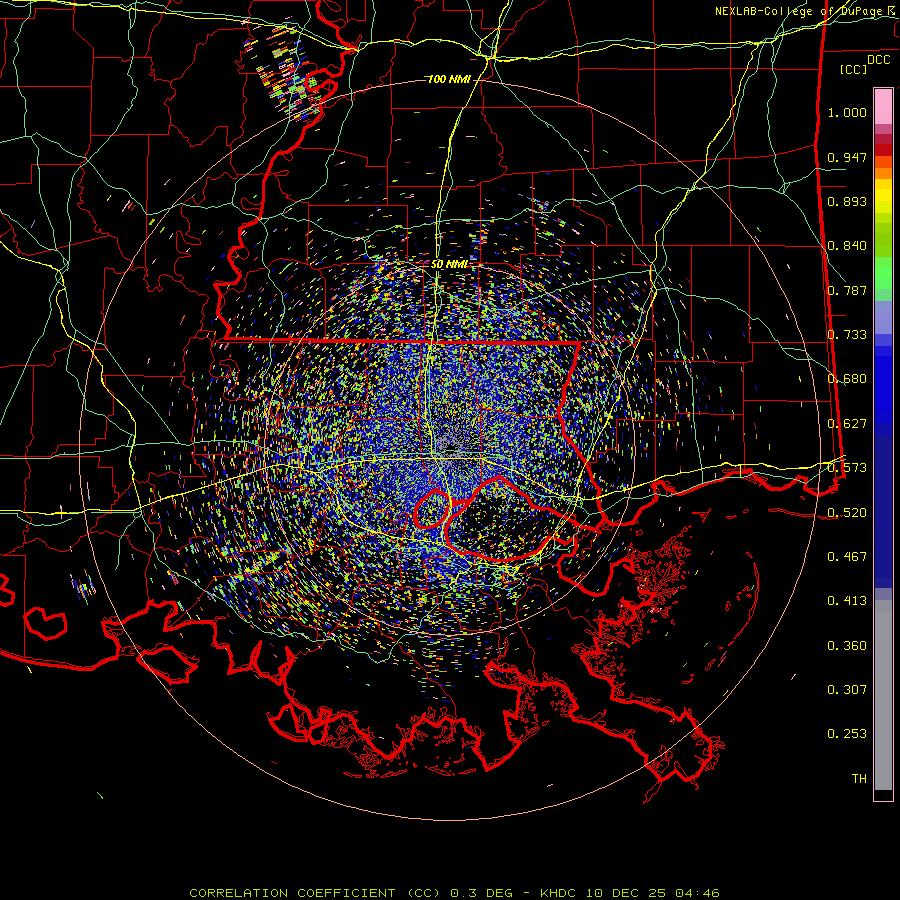This screenshot has height=900, width=900.
Task: Click the 0.787 scale value
Action: coord(847,290)
